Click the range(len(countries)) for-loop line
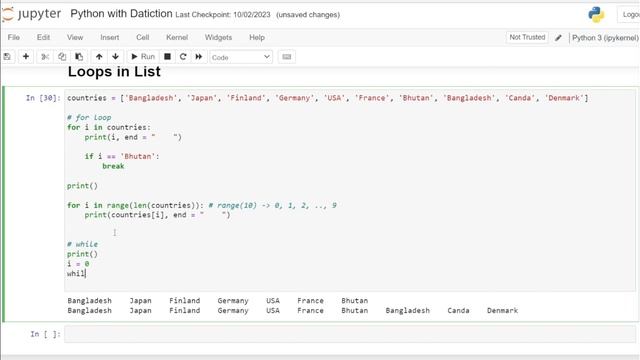 [202, 205]
